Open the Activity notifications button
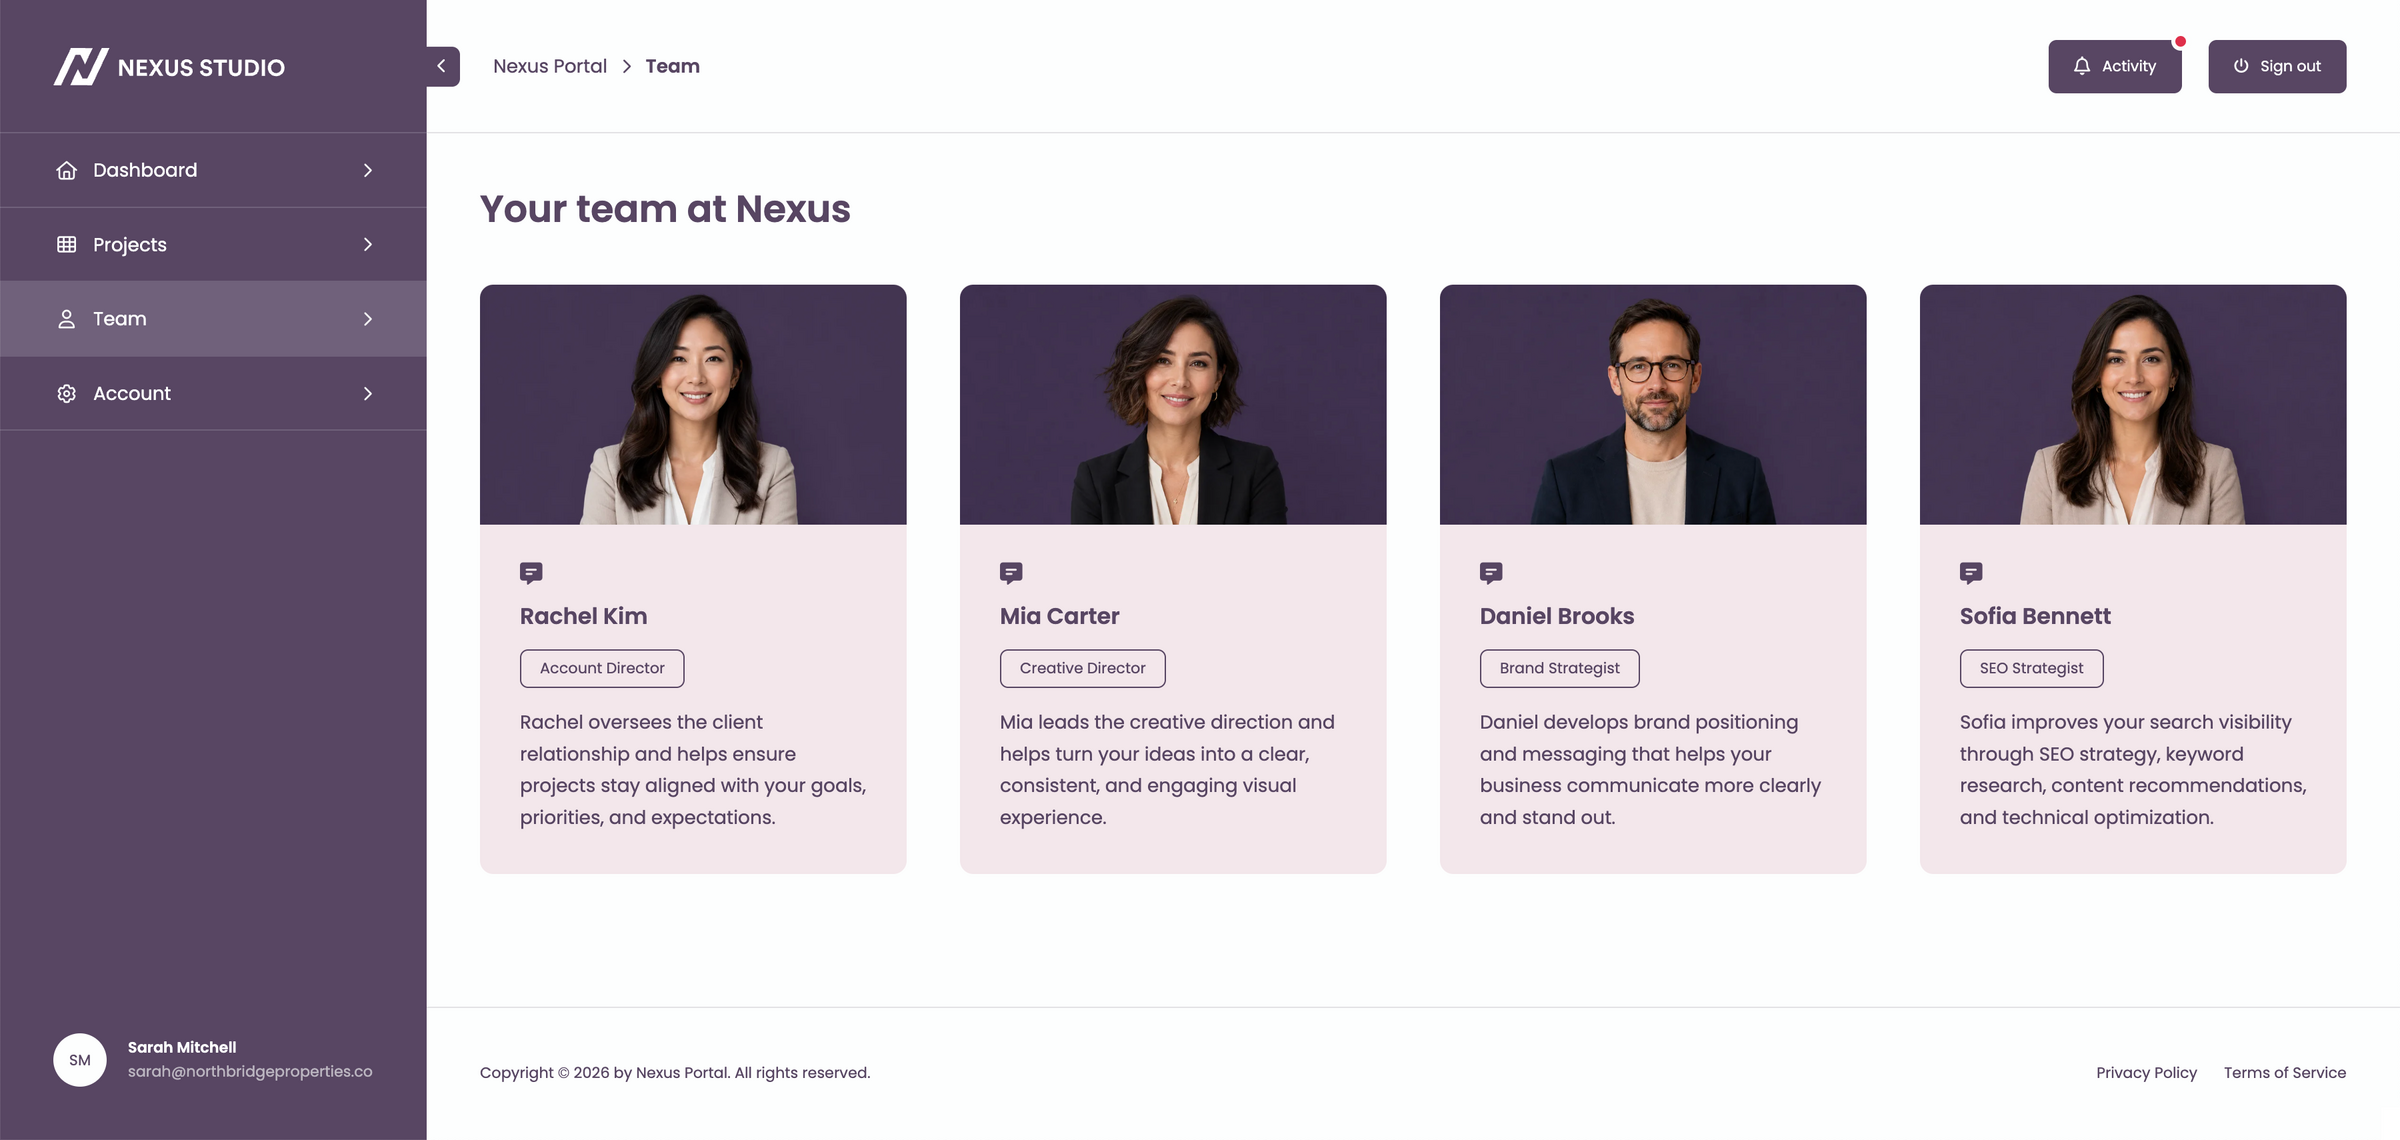2400x1140 pixels. tap(2115, 66)
